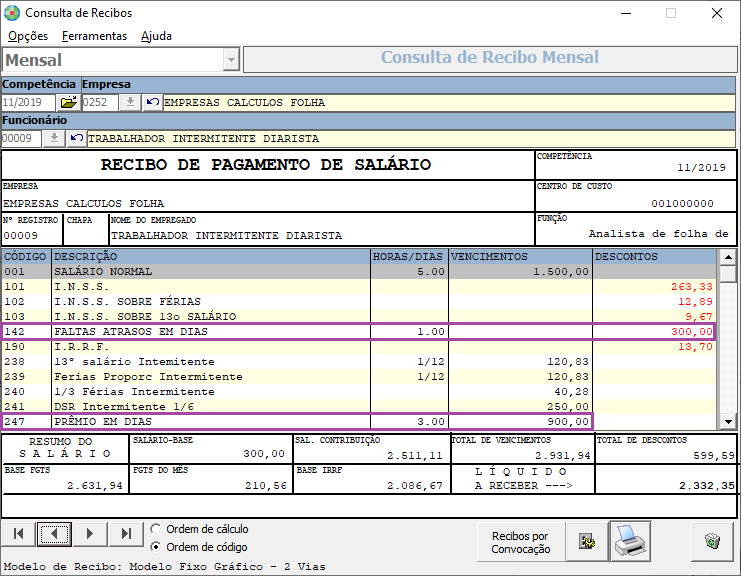Select row DSR Intermitente 1/6

359,406
